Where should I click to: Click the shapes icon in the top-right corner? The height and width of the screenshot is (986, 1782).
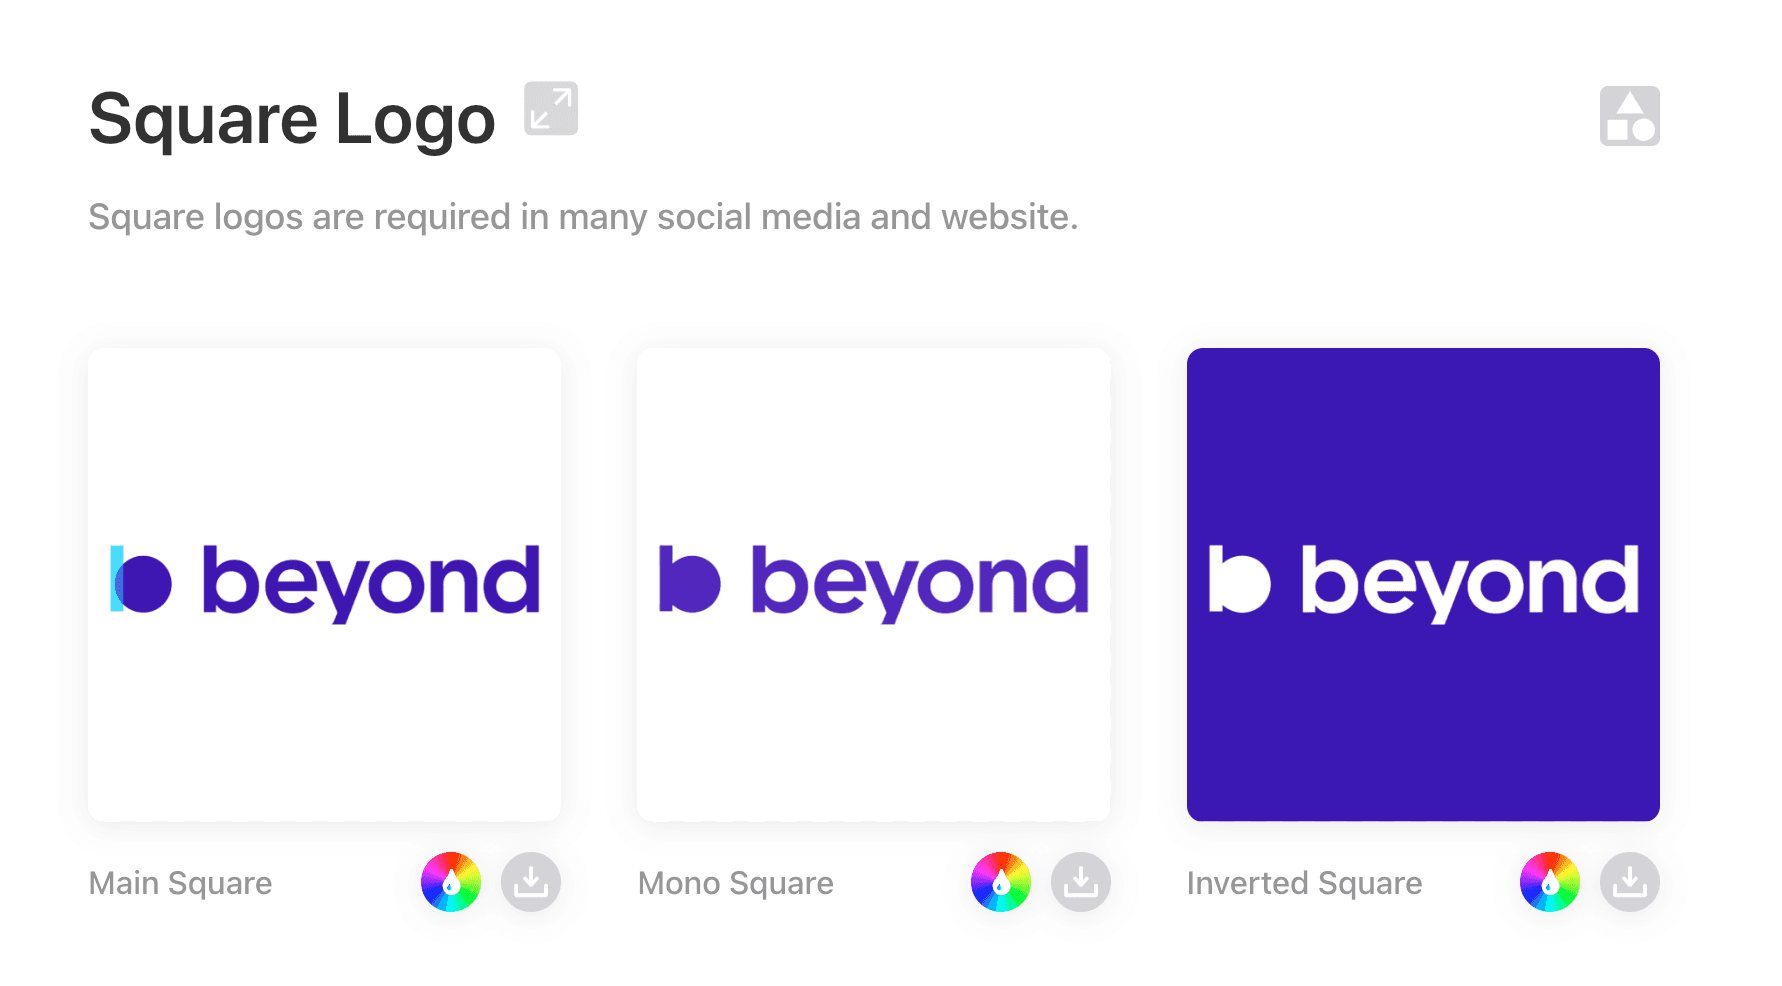[x=1629, y=117]
